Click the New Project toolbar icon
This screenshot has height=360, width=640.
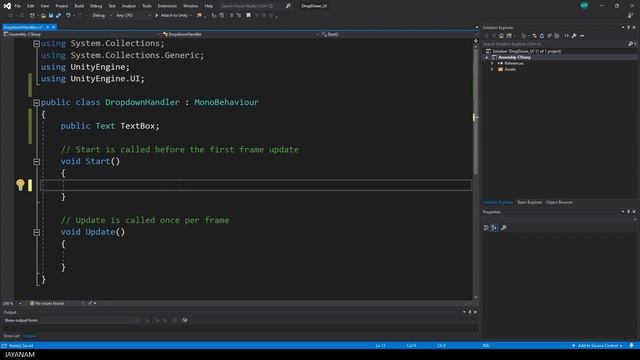[32, 16]
